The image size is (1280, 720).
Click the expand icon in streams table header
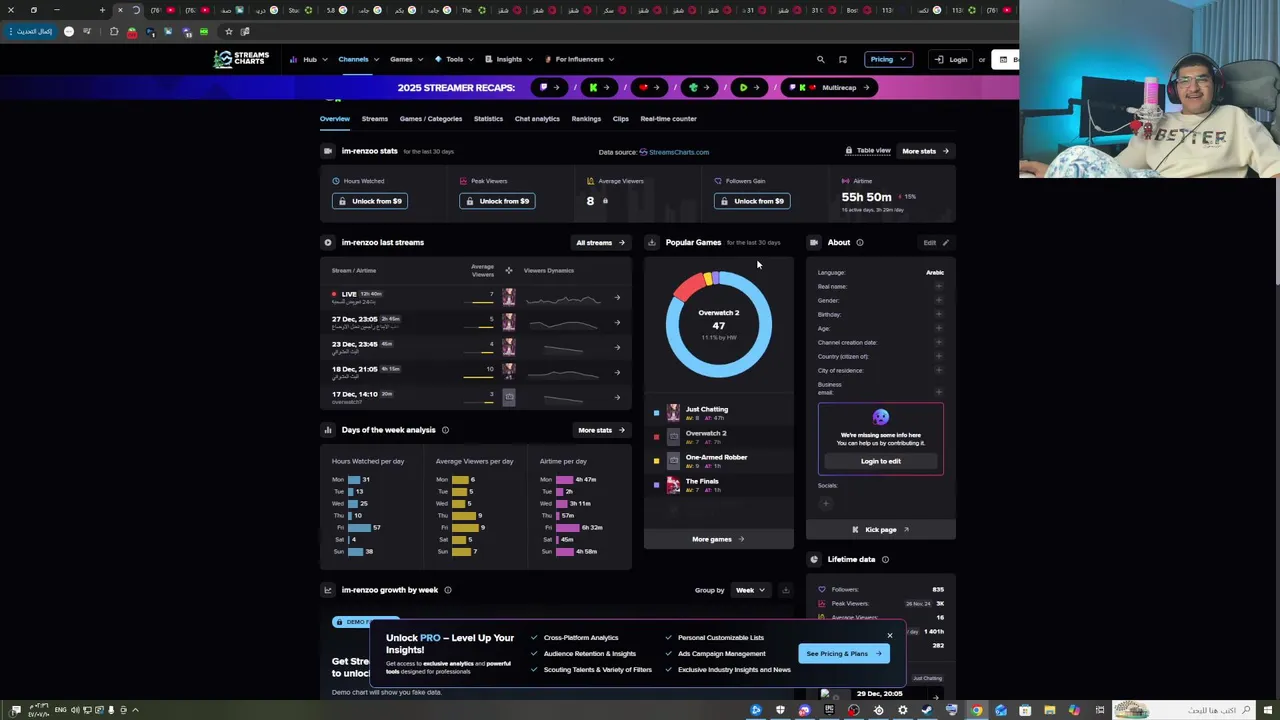click(x=508, y=270)
